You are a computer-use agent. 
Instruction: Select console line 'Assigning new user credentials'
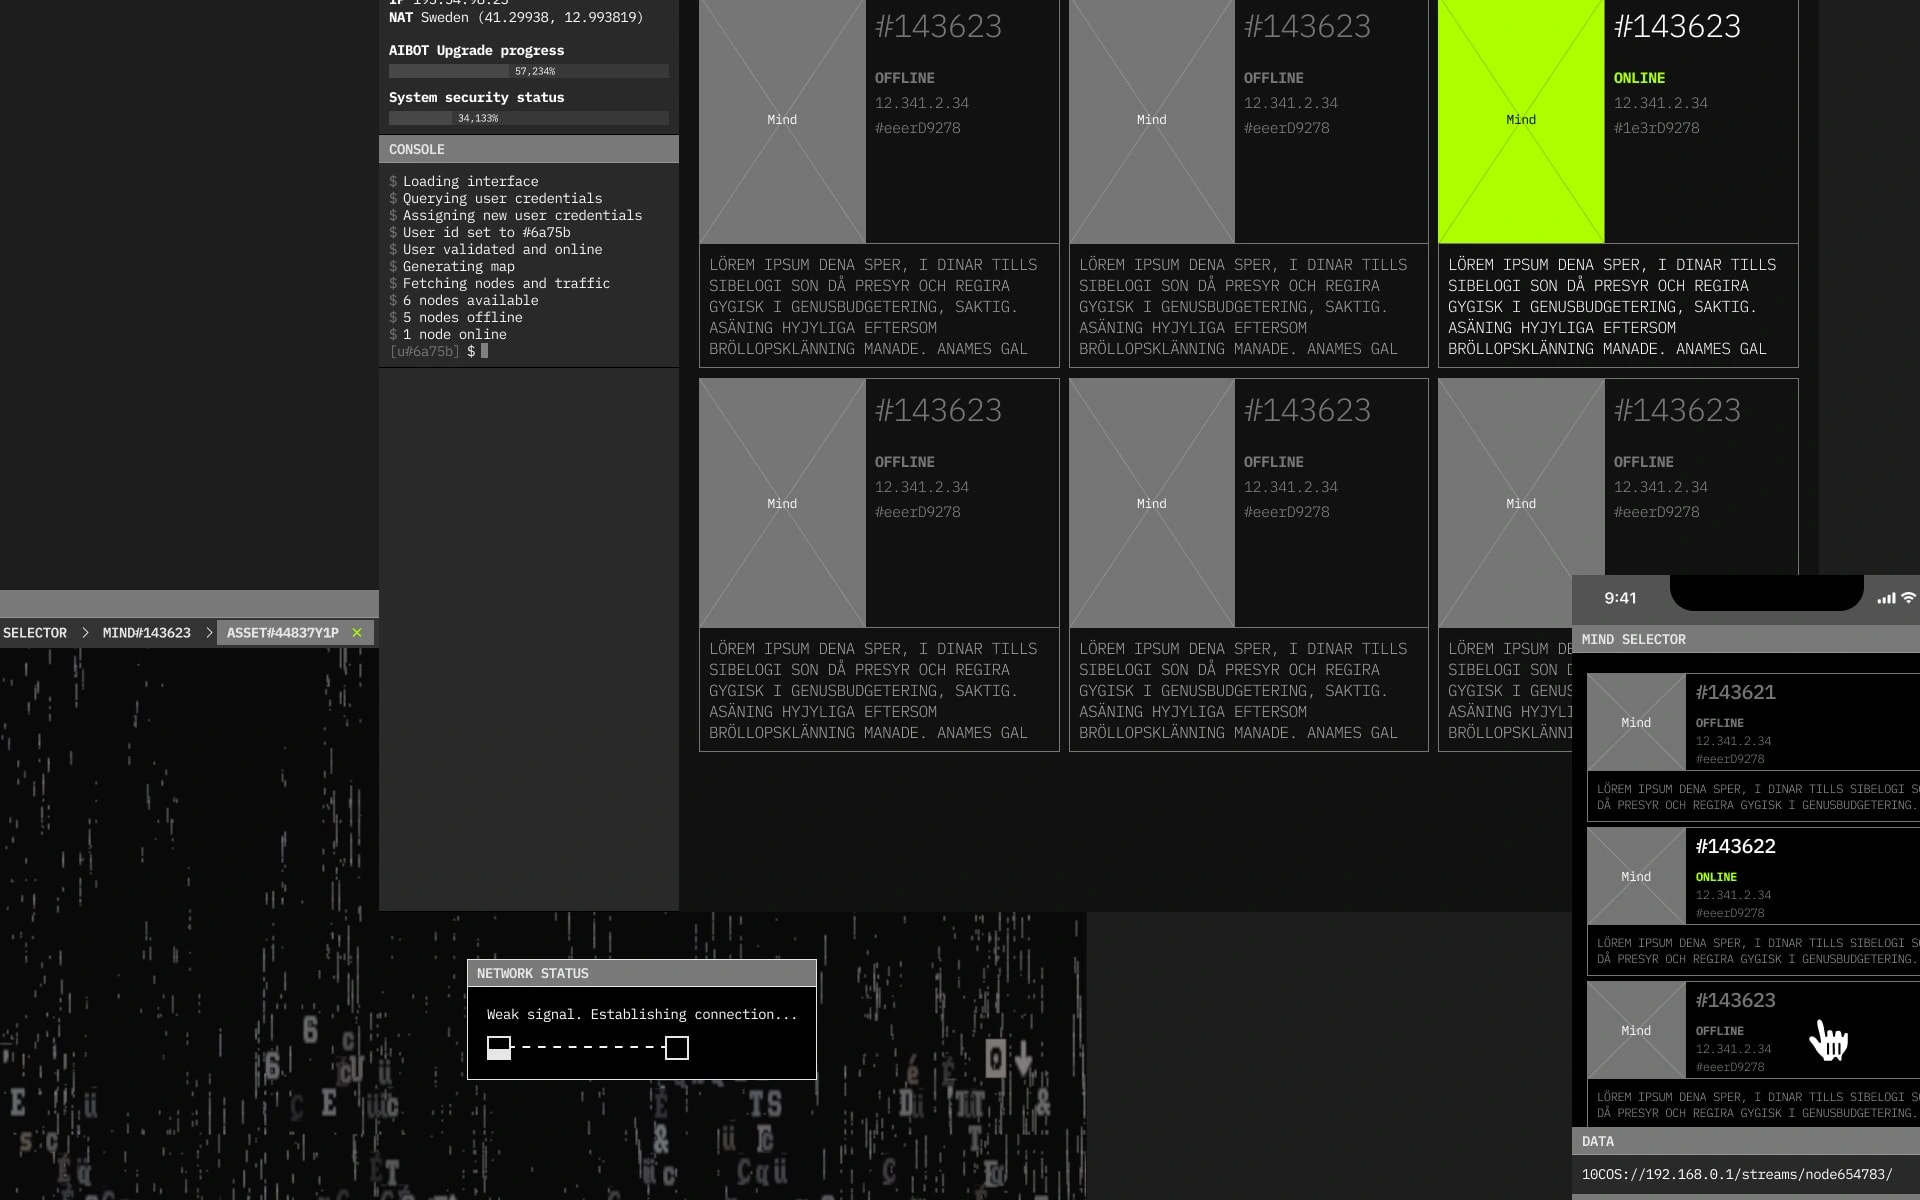522,215
